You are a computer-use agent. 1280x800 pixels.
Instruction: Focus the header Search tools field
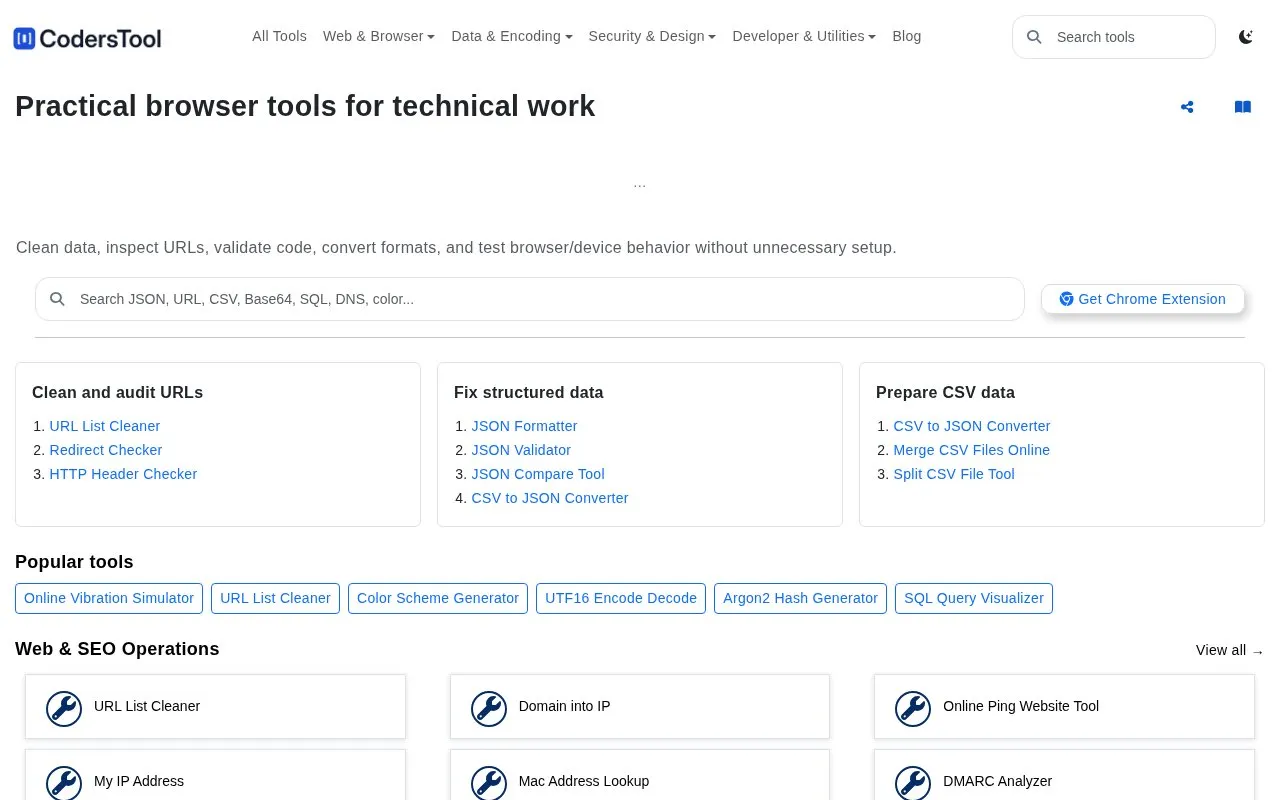[x=1114, y=37]
